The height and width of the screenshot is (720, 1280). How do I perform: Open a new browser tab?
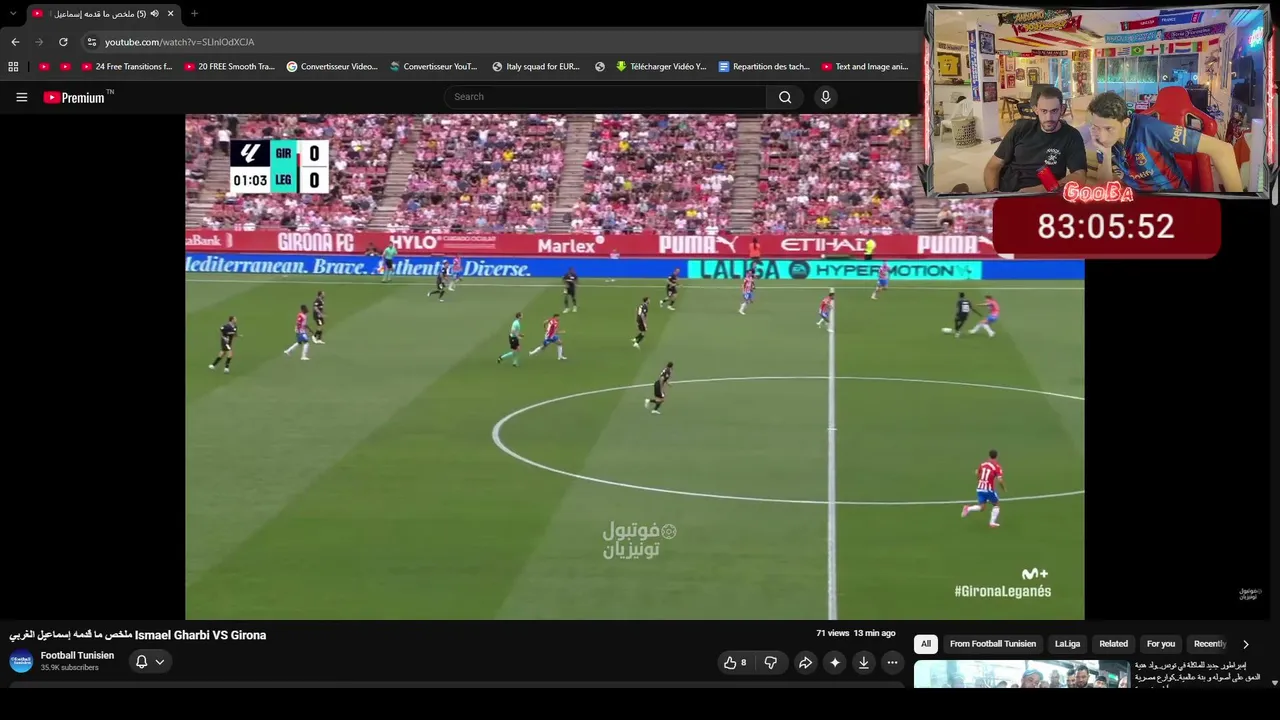pyautogui.click(x=194, y=13)
